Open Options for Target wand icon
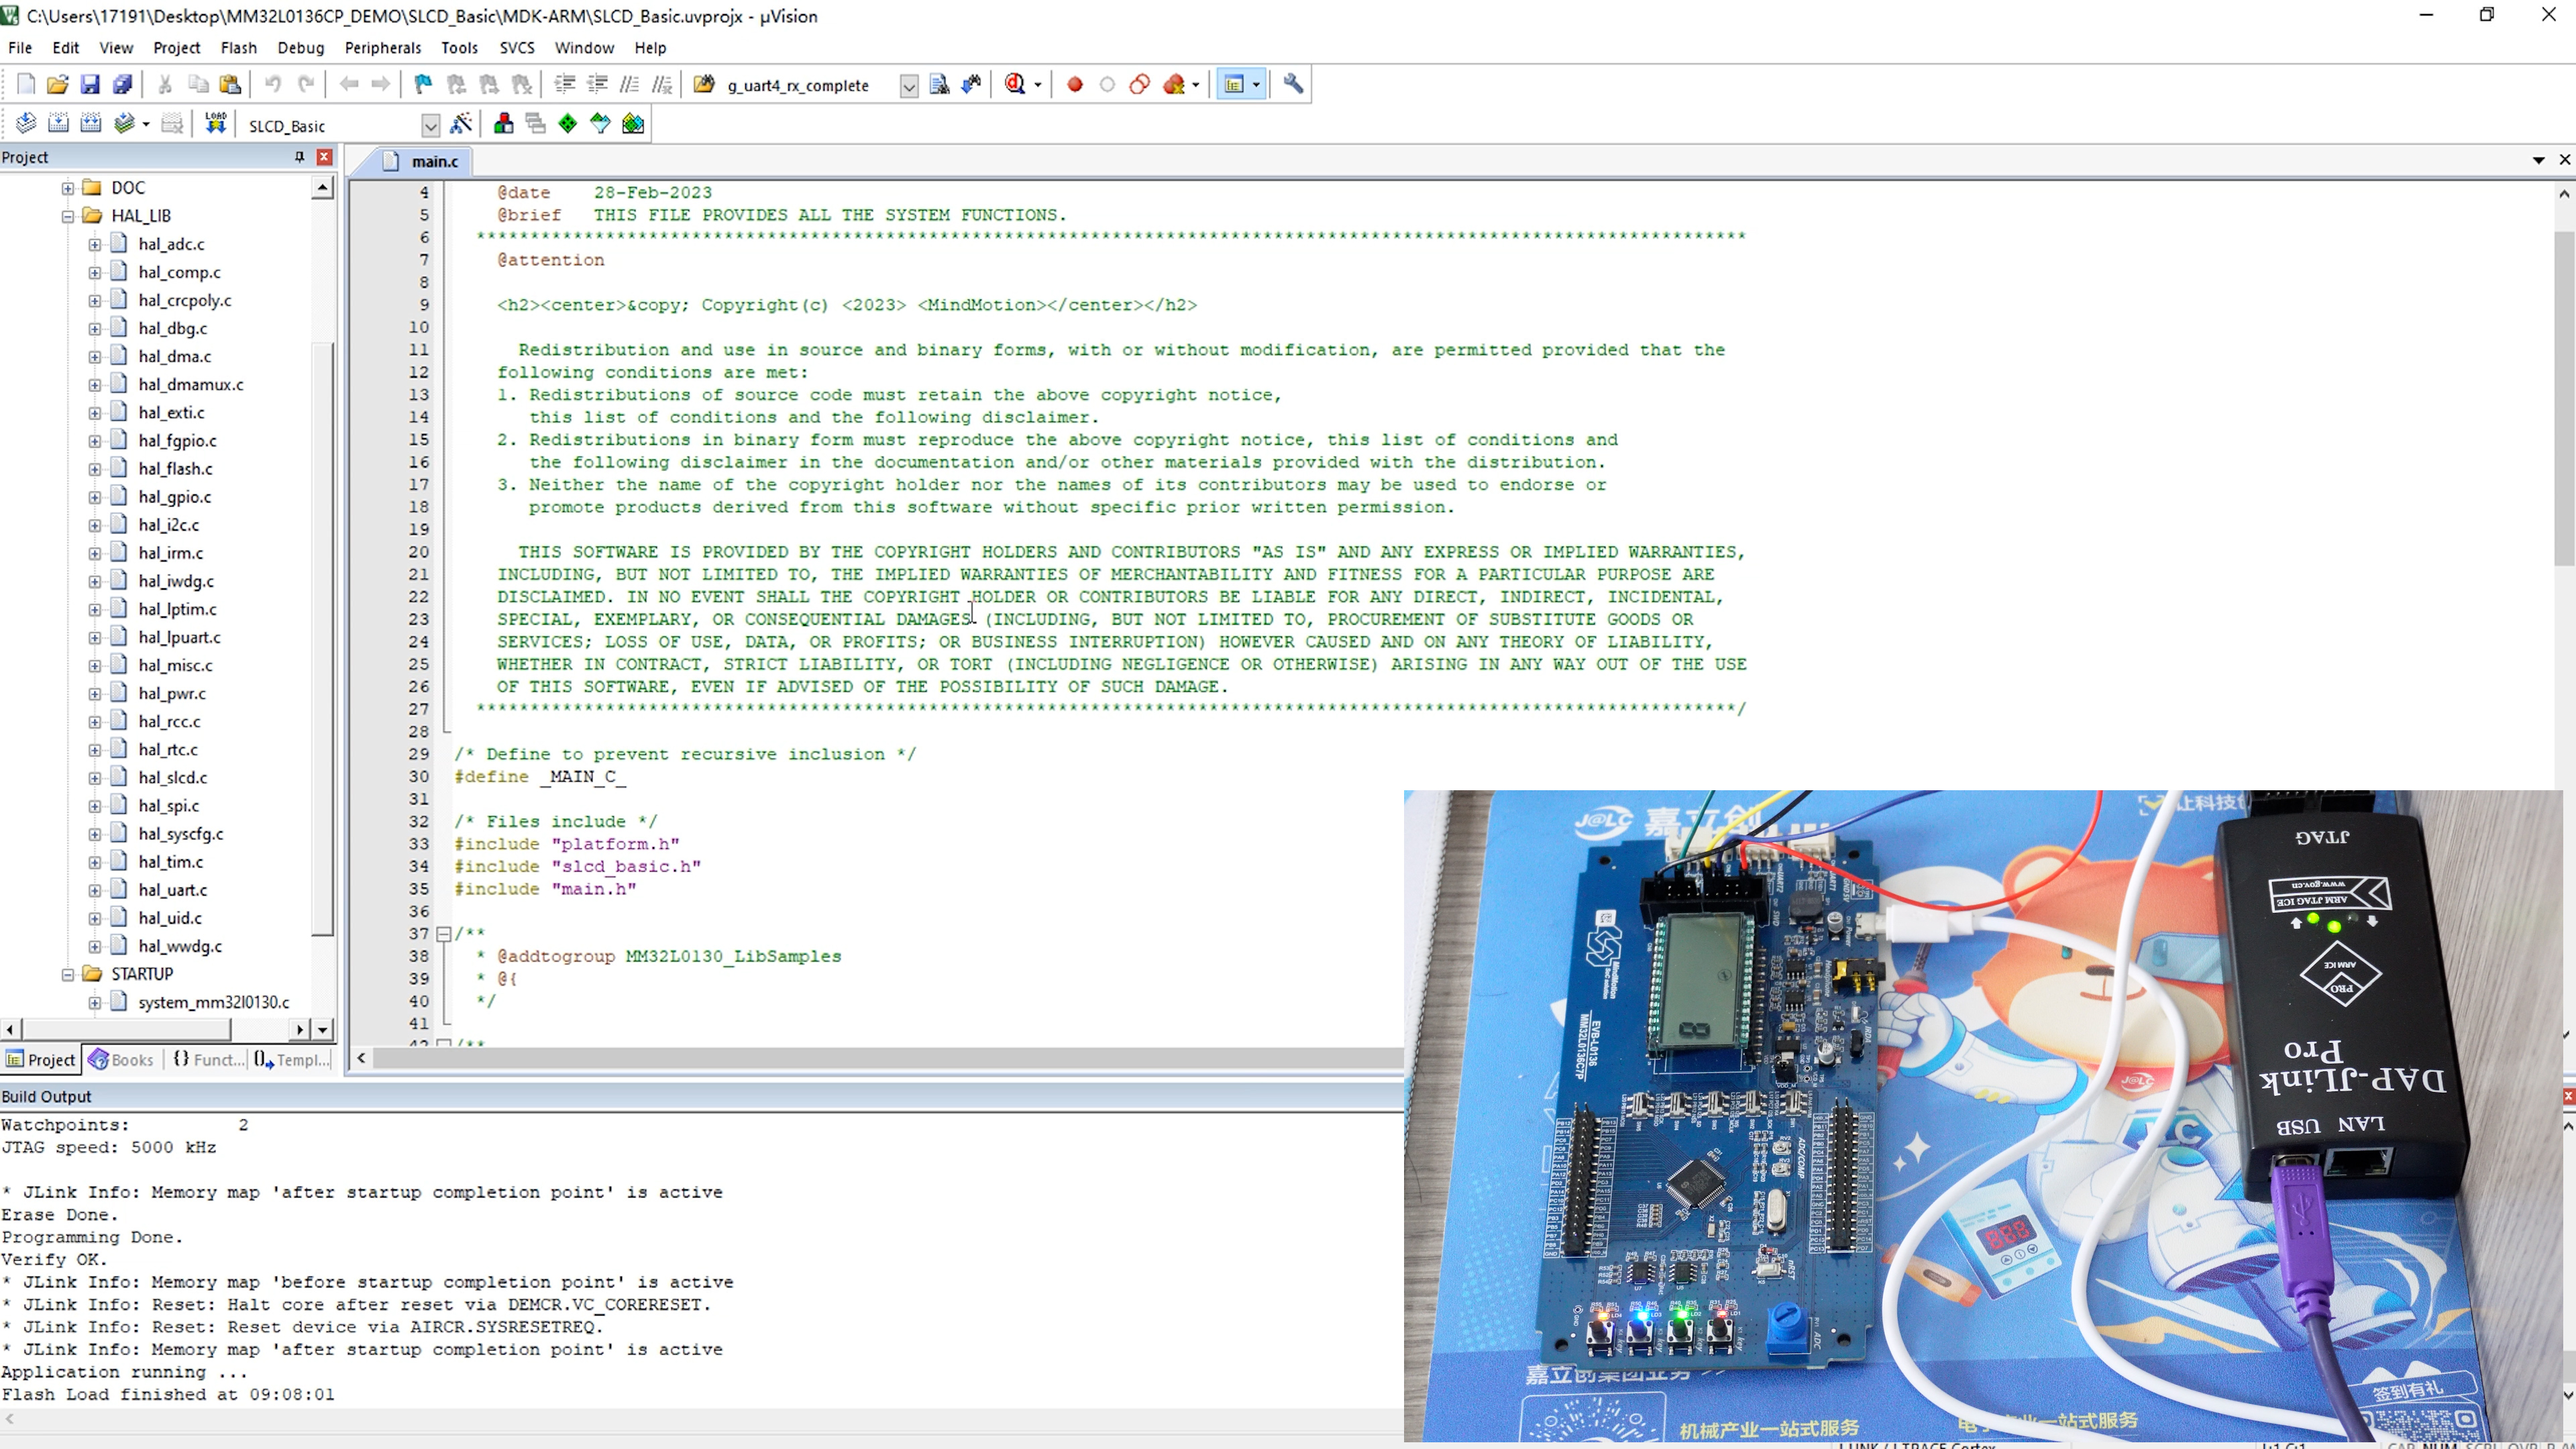2576x1449 pixels. (461, 124)
